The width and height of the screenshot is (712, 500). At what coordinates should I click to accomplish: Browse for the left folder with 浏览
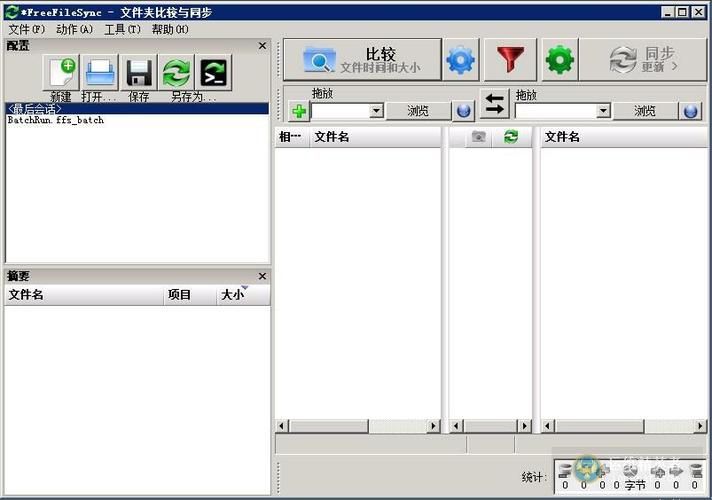[418, 111]
